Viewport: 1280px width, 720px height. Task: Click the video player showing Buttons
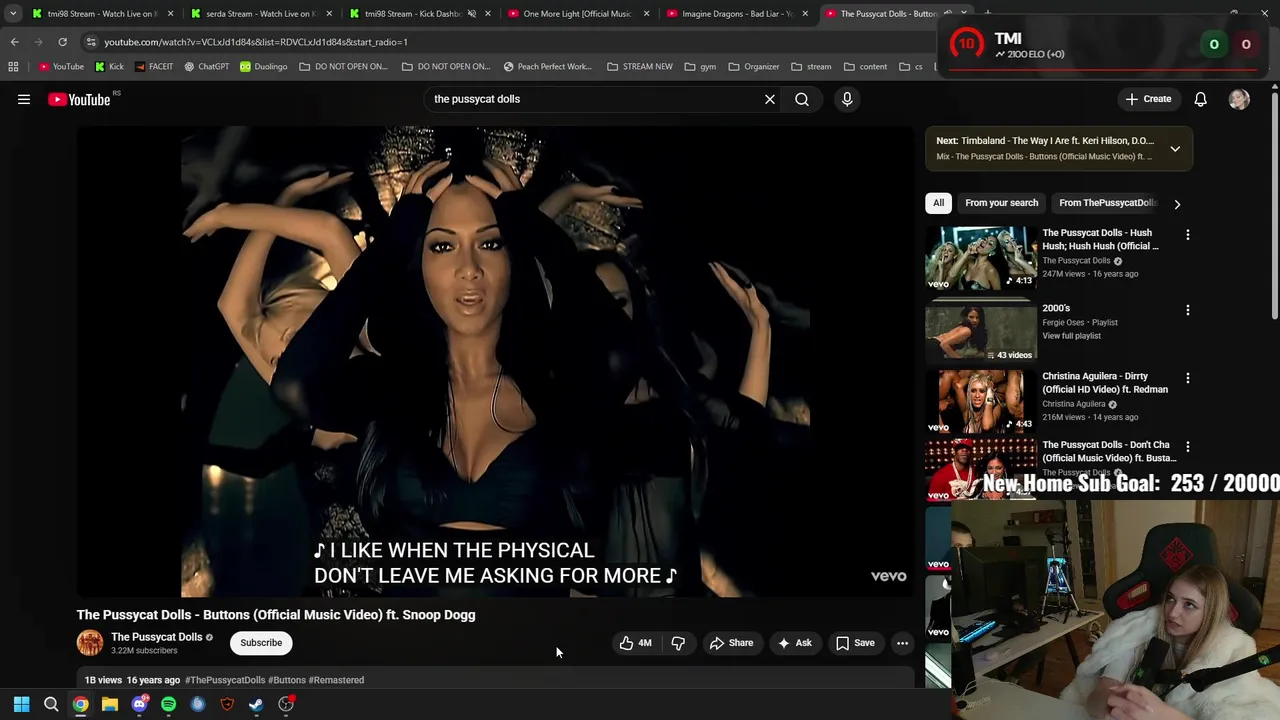coord(495,362)
